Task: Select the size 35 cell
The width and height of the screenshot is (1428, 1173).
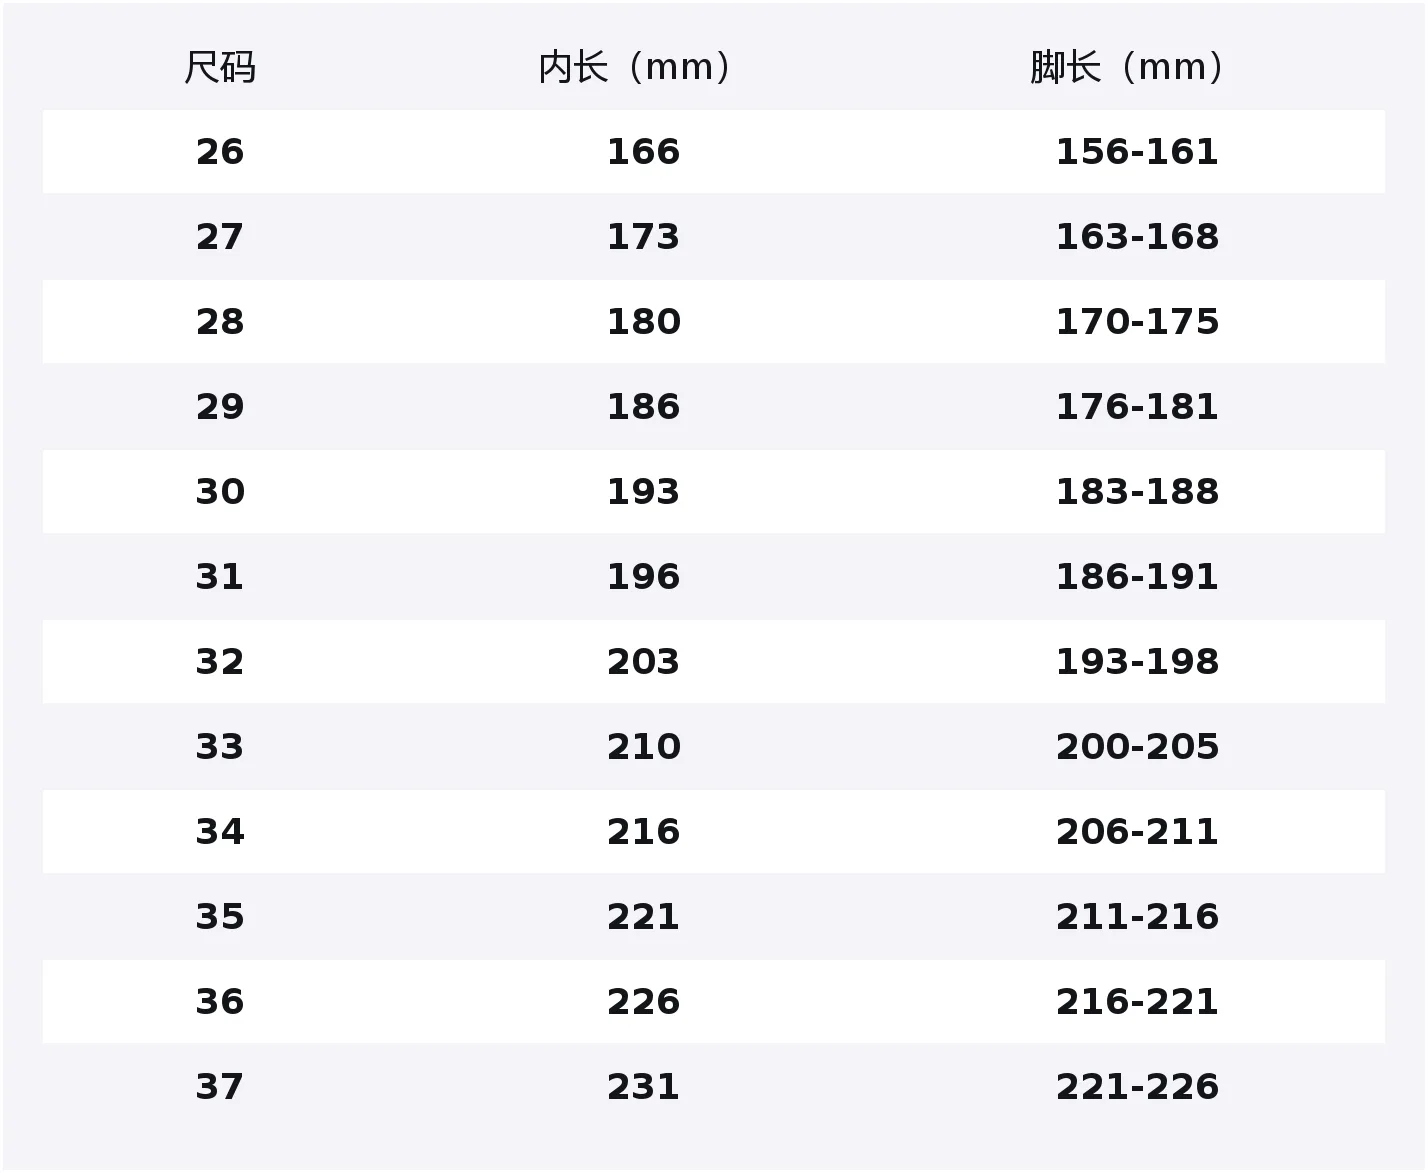Action: (x=220, y=917)
